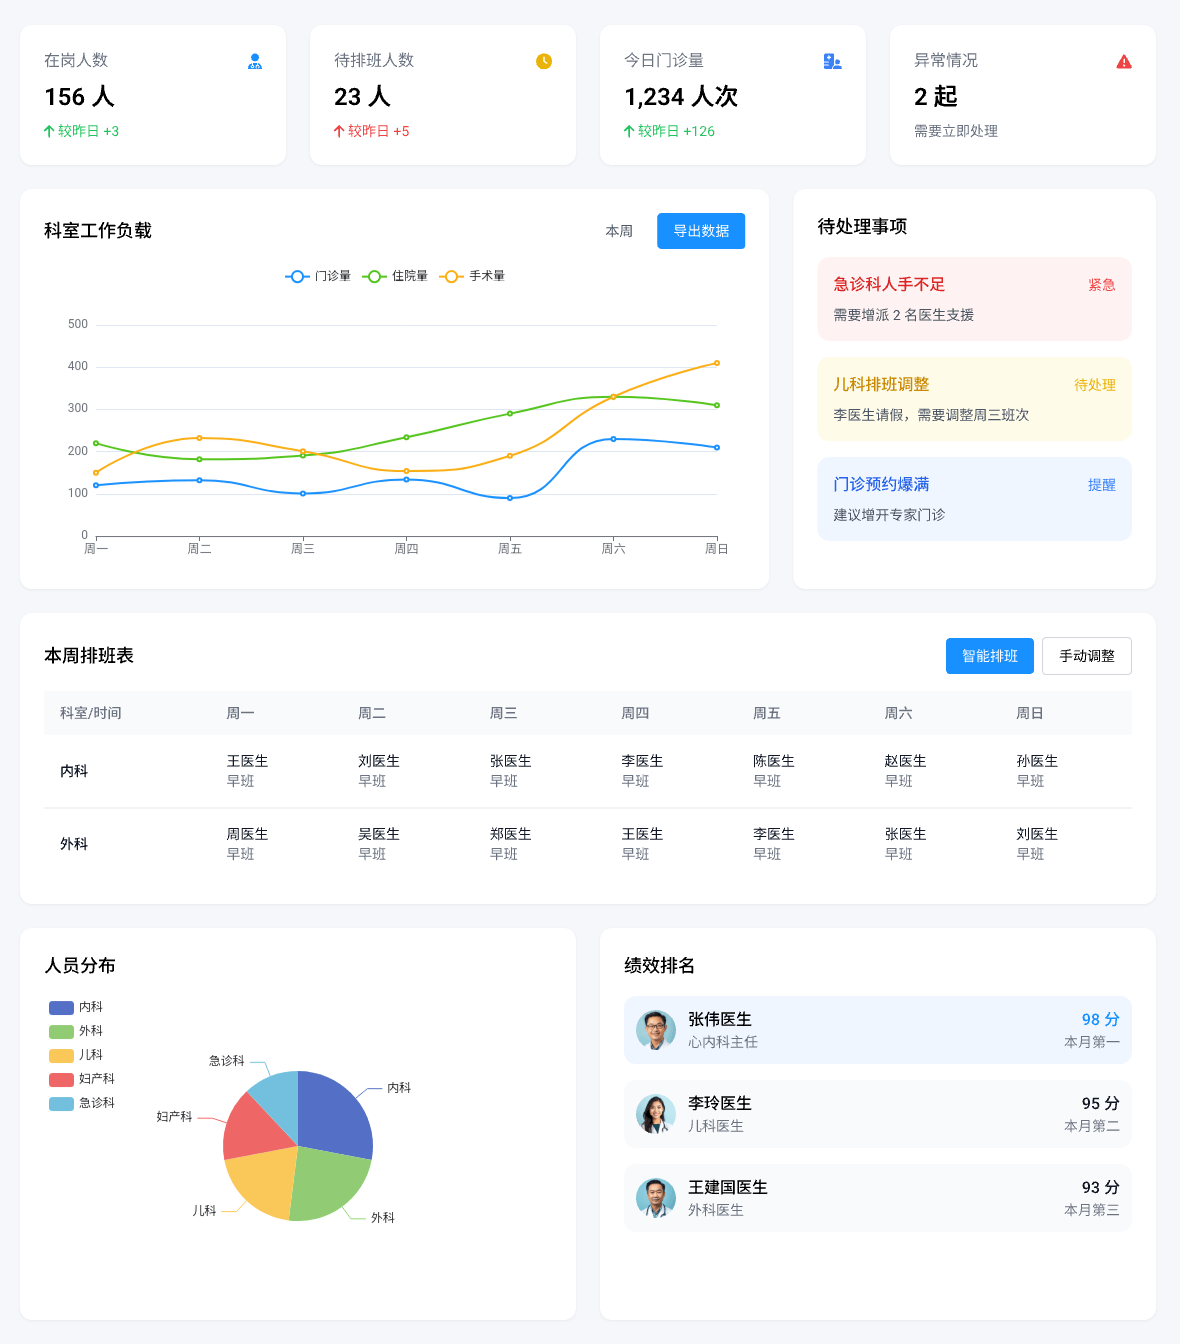Select 内科 row label in schedule
The image size is (1180, 1344).
tap(74, 771)
